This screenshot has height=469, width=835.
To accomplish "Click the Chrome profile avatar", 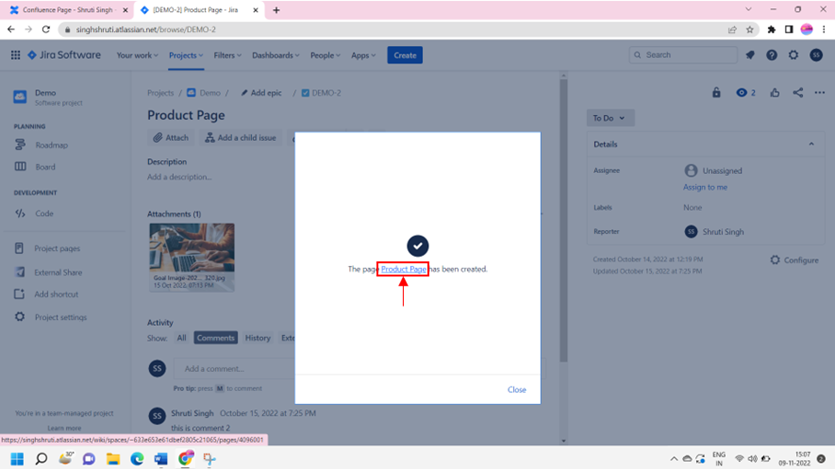I will coord(807,29).
